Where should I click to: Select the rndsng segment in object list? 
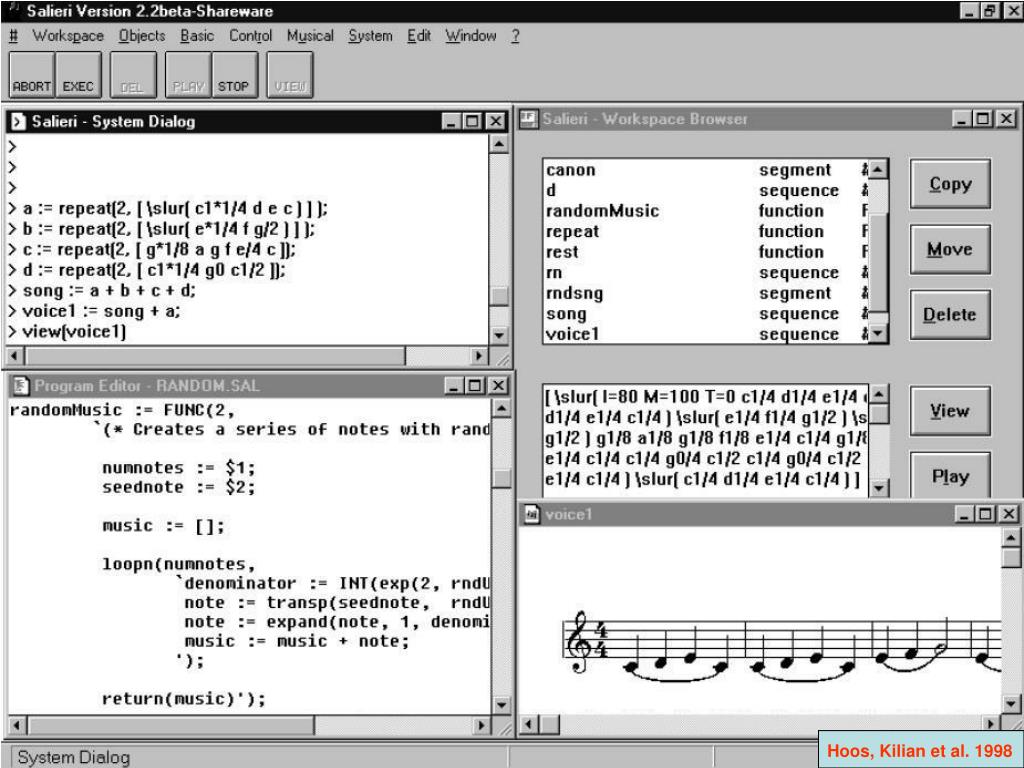pos(706,293)
